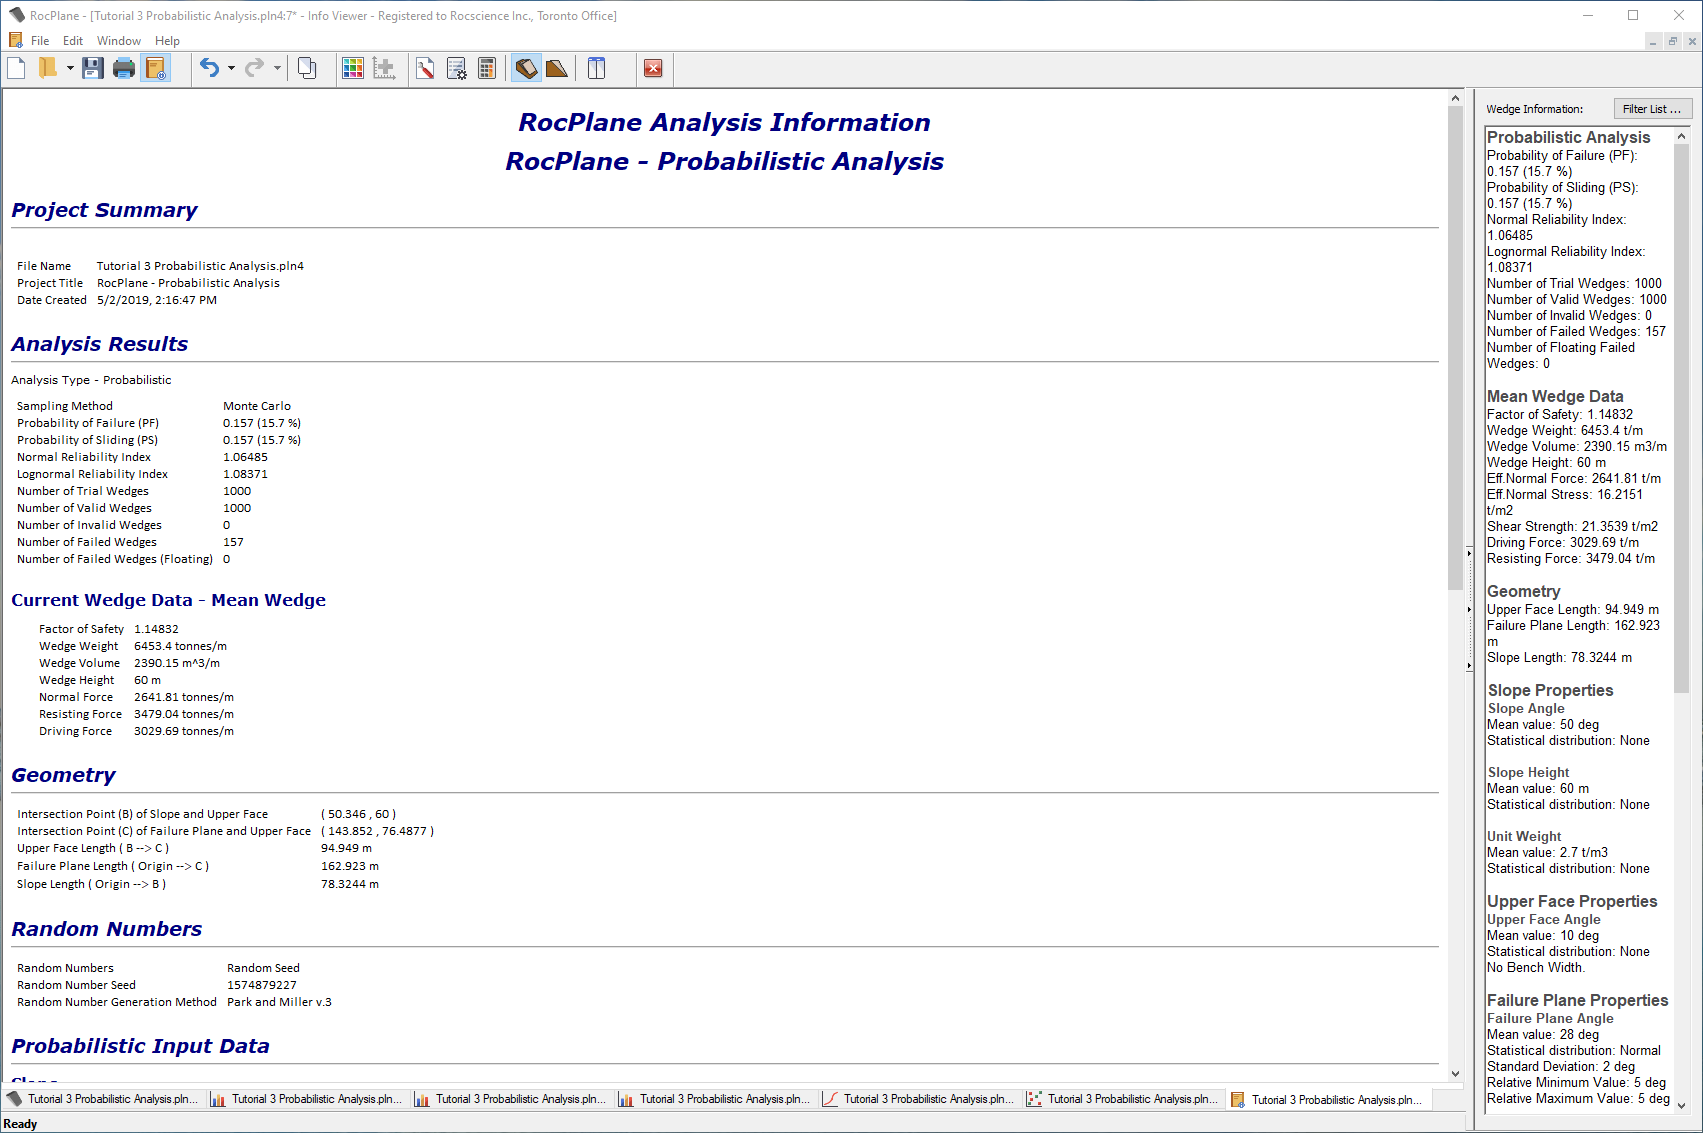1703x1133 pixels.
Task: Close the inner document window
Action: coord(1691,41)
